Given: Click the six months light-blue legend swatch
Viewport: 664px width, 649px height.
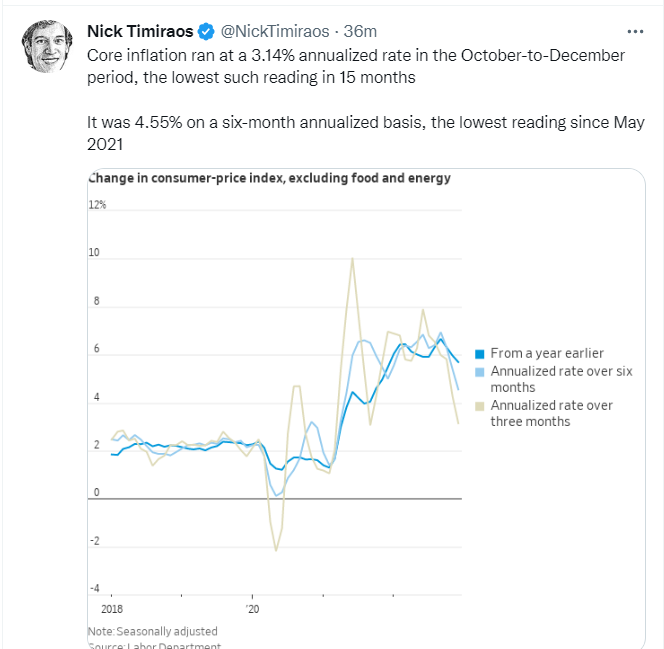Looking at the screenshot, I should [480, 371].
